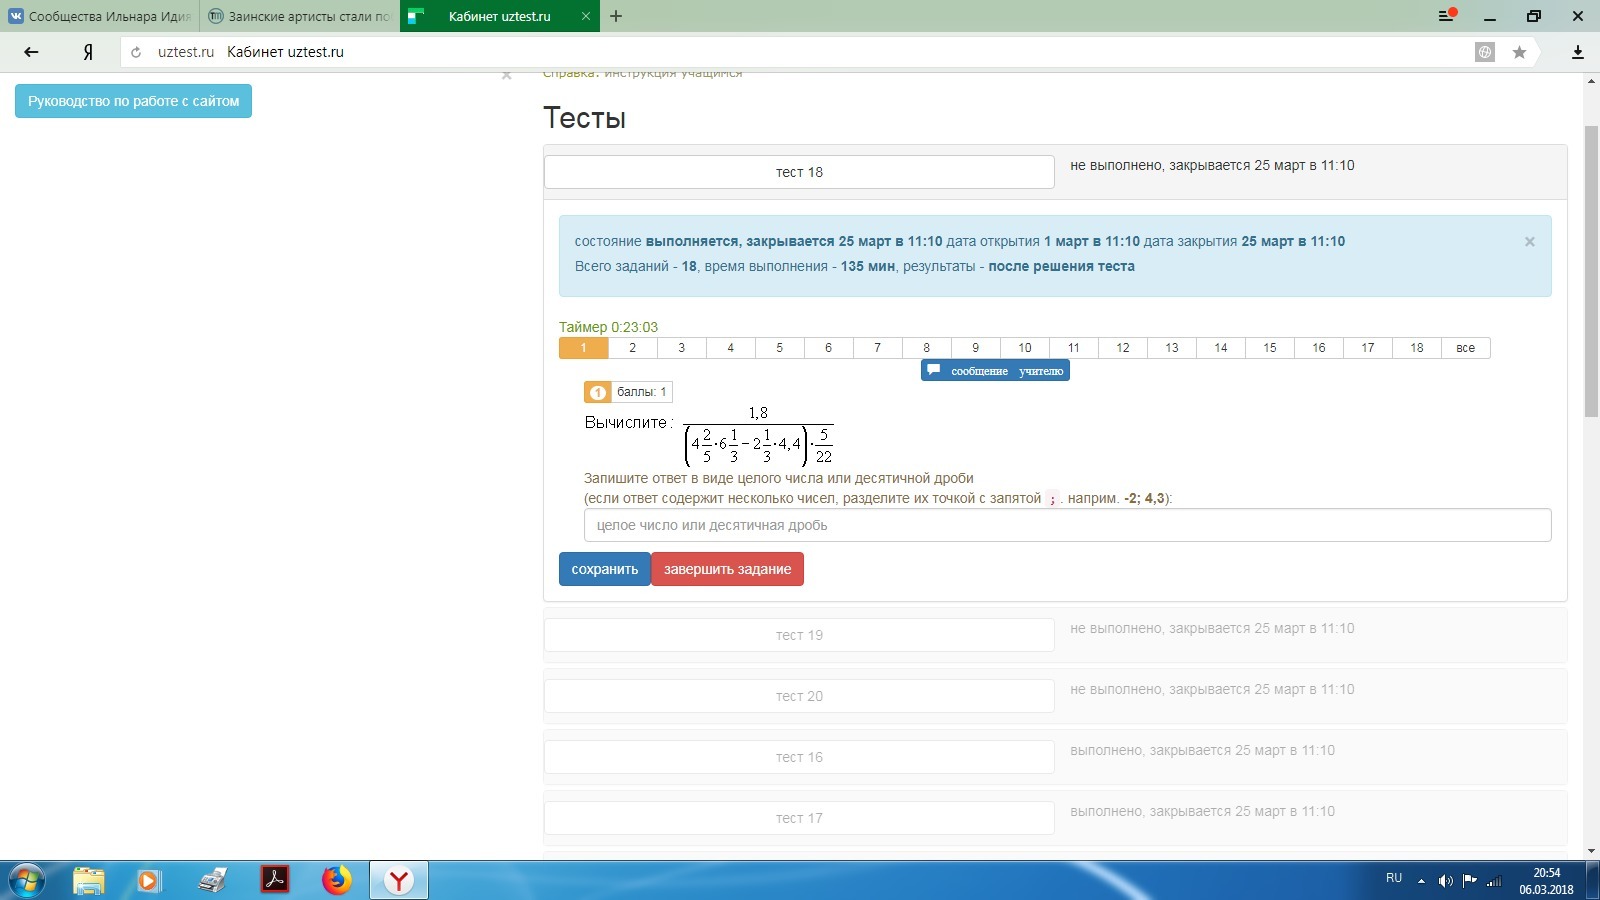Bookmark page with the star icon
The width and height of the screenshot is (1600, 900).
(x=1519, y=52)
